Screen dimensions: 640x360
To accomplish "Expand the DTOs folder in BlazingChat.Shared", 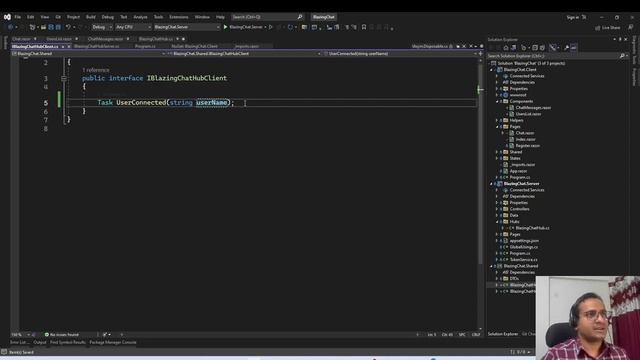I will (x=497, y=279).
